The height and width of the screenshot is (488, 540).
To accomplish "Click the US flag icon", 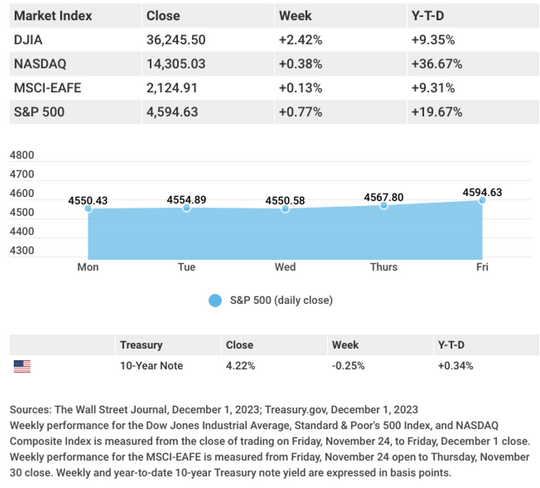I will (x=22, y=366).
